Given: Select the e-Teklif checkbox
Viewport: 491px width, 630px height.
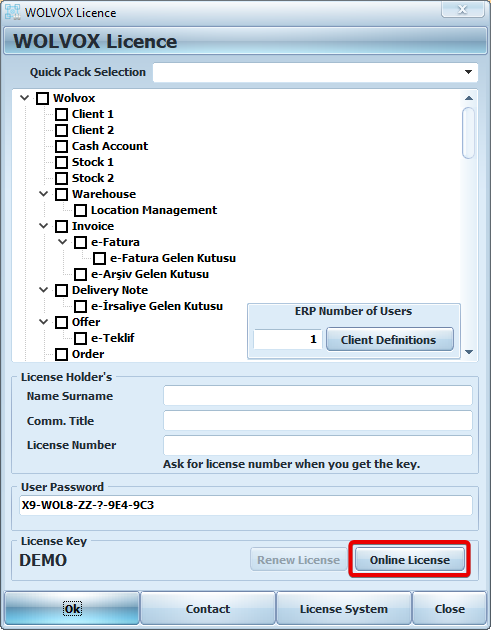Looking at the screenshot, I should tap(80, 338).
